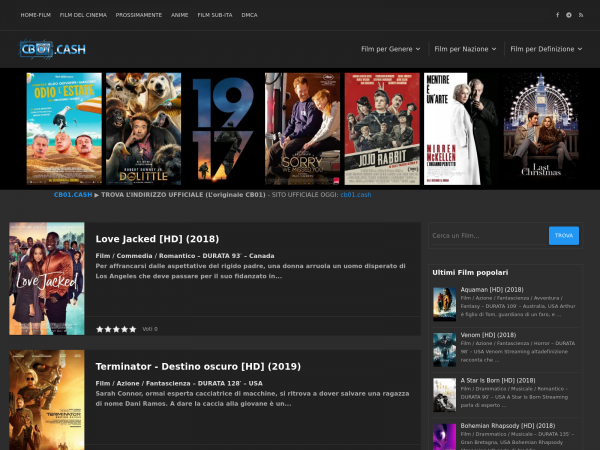This screenshot has height=450, width=600.
Task: Open the RSS feed icon
Action: [x=581, y=15]
